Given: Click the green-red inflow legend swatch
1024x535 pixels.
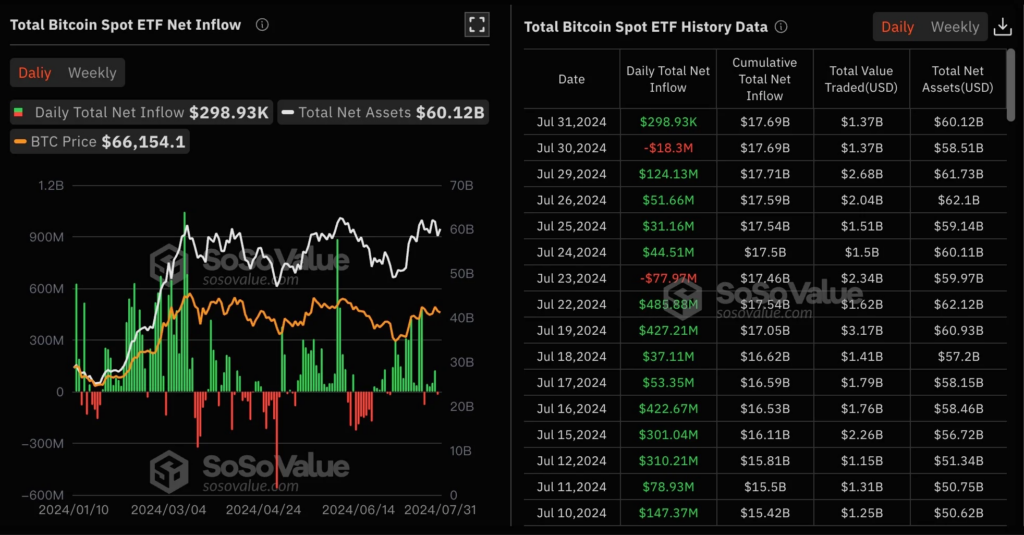Looking at the screenshot, I should point(18,112).
